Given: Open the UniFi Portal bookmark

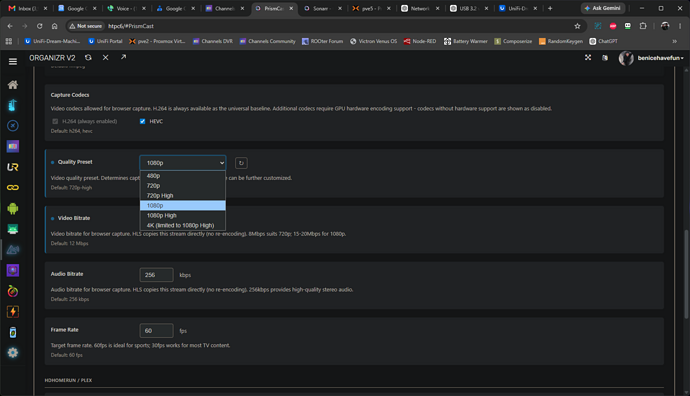Looking at the screenshot, I should (105, 41).
